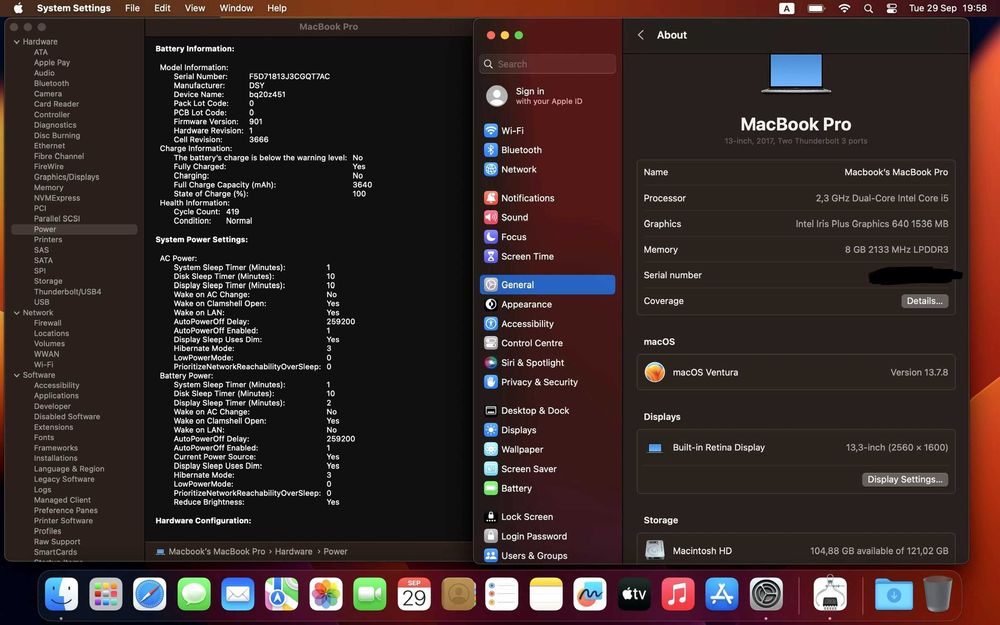
Task: Launch Safari from the Dock
Action: click(150, 594)
